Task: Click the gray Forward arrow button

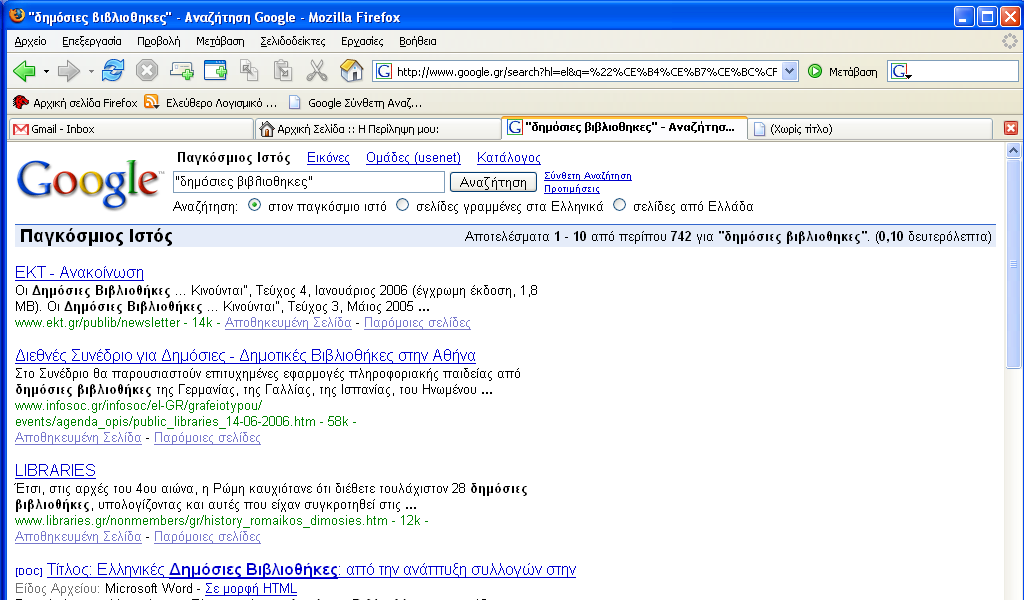Action: tap(68, 71)
